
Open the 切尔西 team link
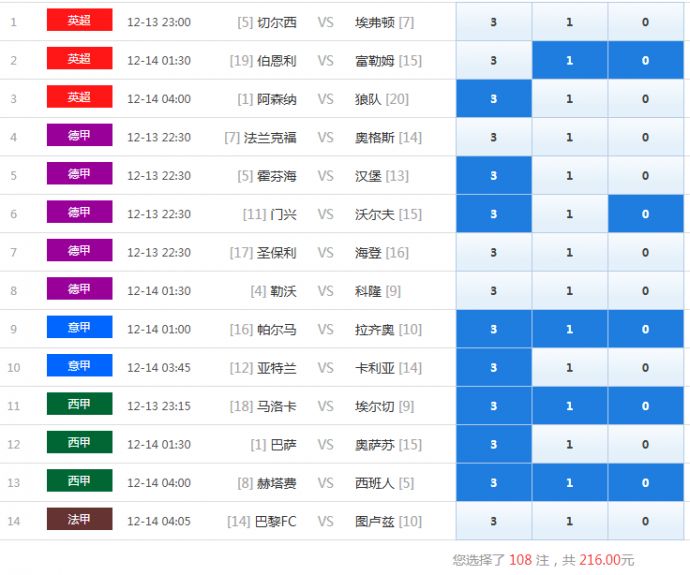tap(277, 22)
